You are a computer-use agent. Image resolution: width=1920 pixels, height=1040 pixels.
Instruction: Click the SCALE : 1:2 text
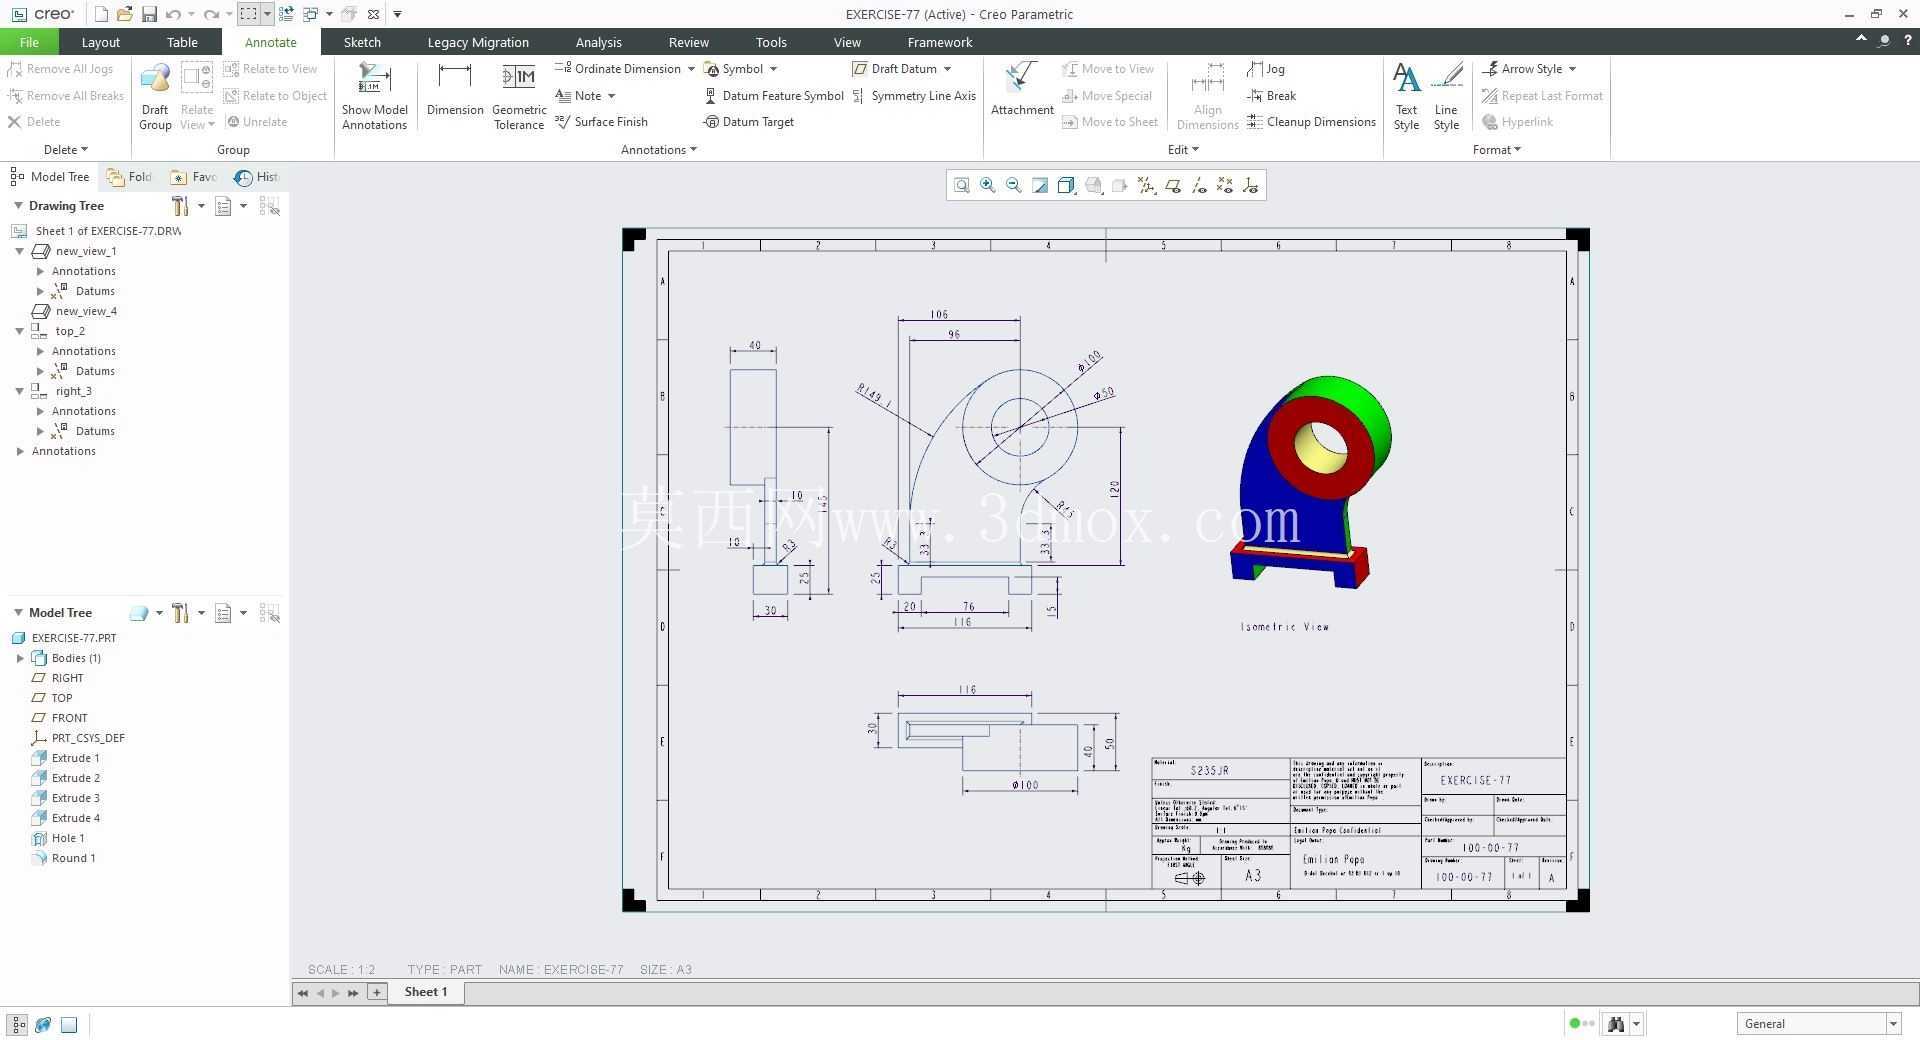pyautogui.click(x=341, y=969)
